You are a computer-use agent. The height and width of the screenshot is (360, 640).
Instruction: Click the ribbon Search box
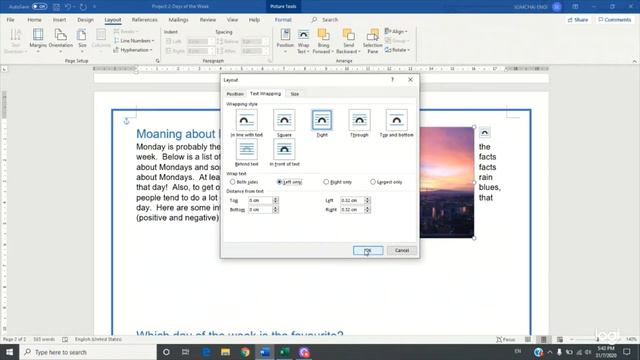point(325,20)
